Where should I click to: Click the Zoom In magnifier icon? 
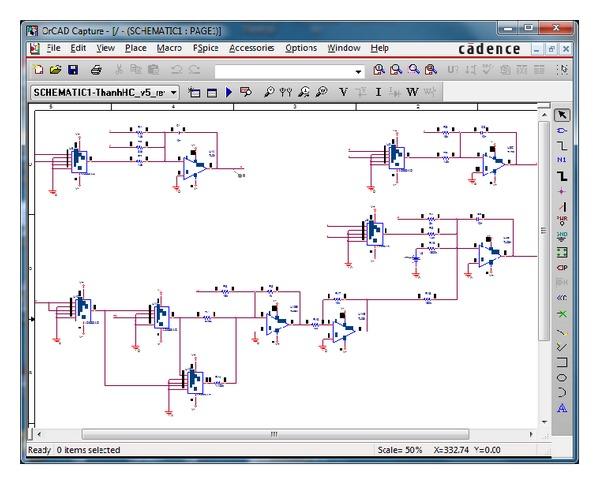click(379, 71)
